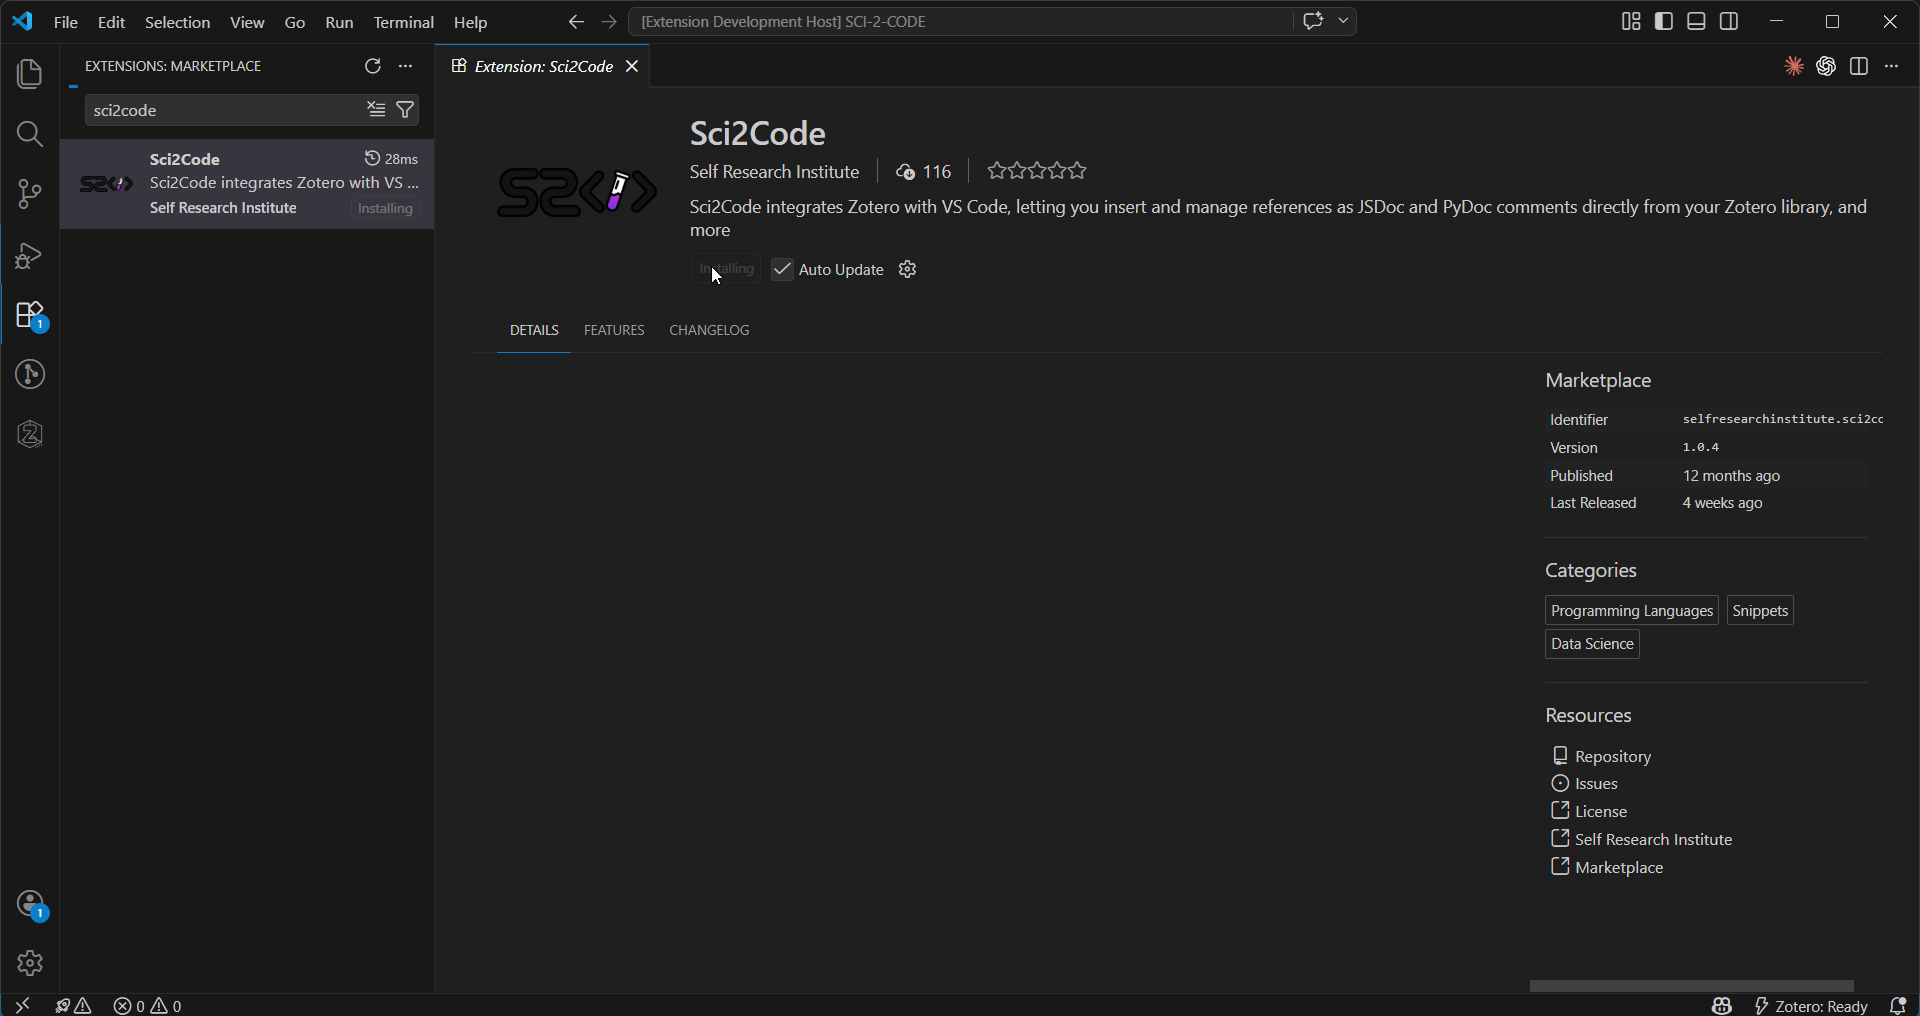1920x1016 pixels.
Task: Toggle secondary side bar visibility
Action: [x=1729, y=21]
